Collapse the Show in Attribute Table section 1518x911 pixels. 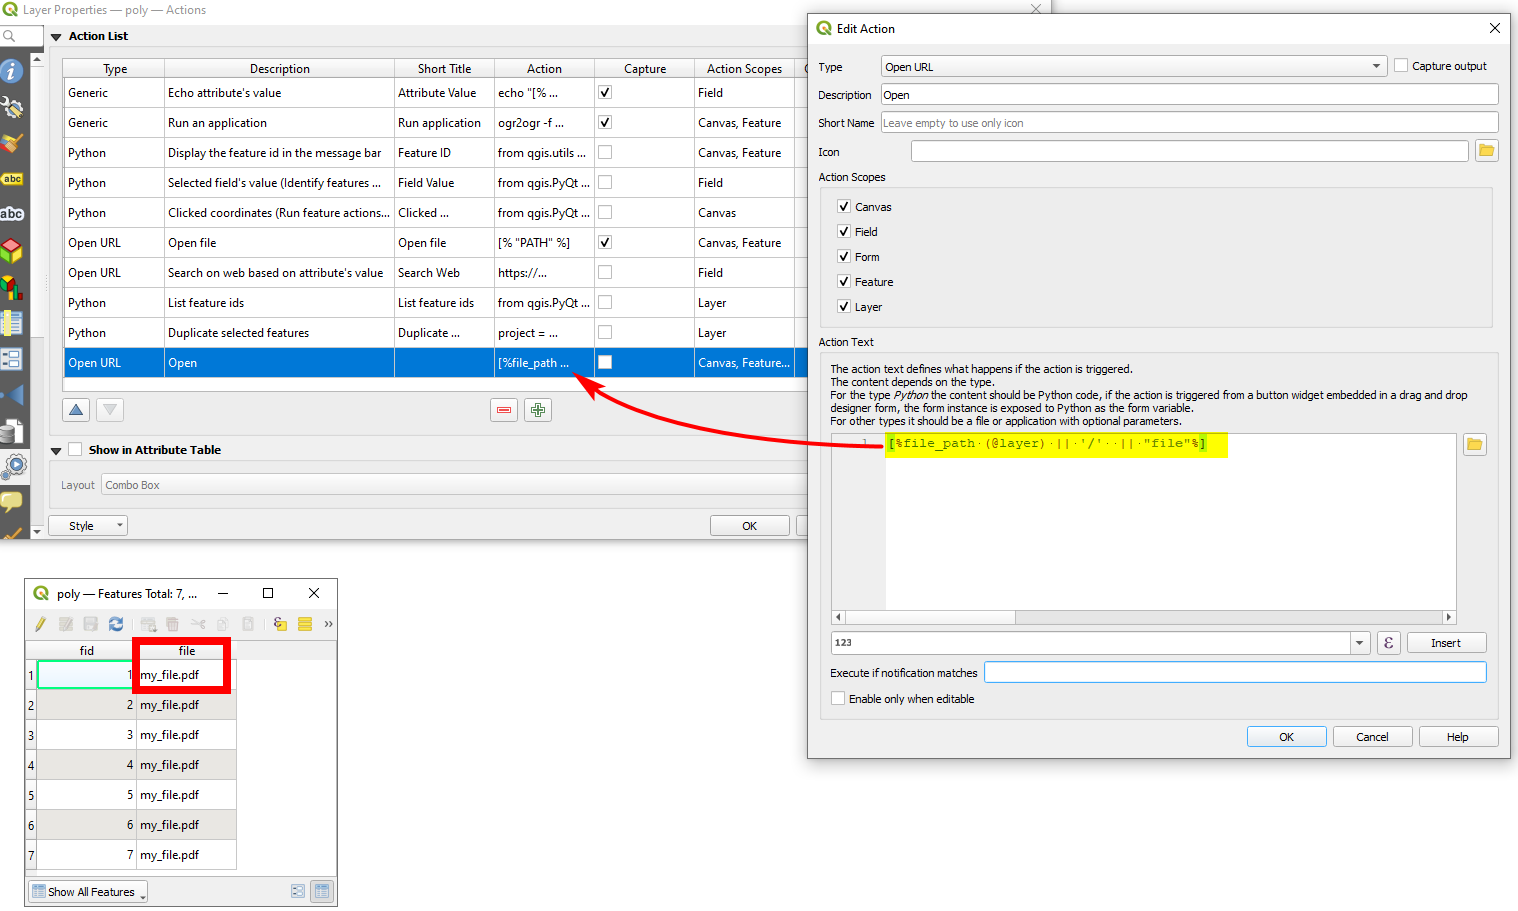(x=56, y=451)
